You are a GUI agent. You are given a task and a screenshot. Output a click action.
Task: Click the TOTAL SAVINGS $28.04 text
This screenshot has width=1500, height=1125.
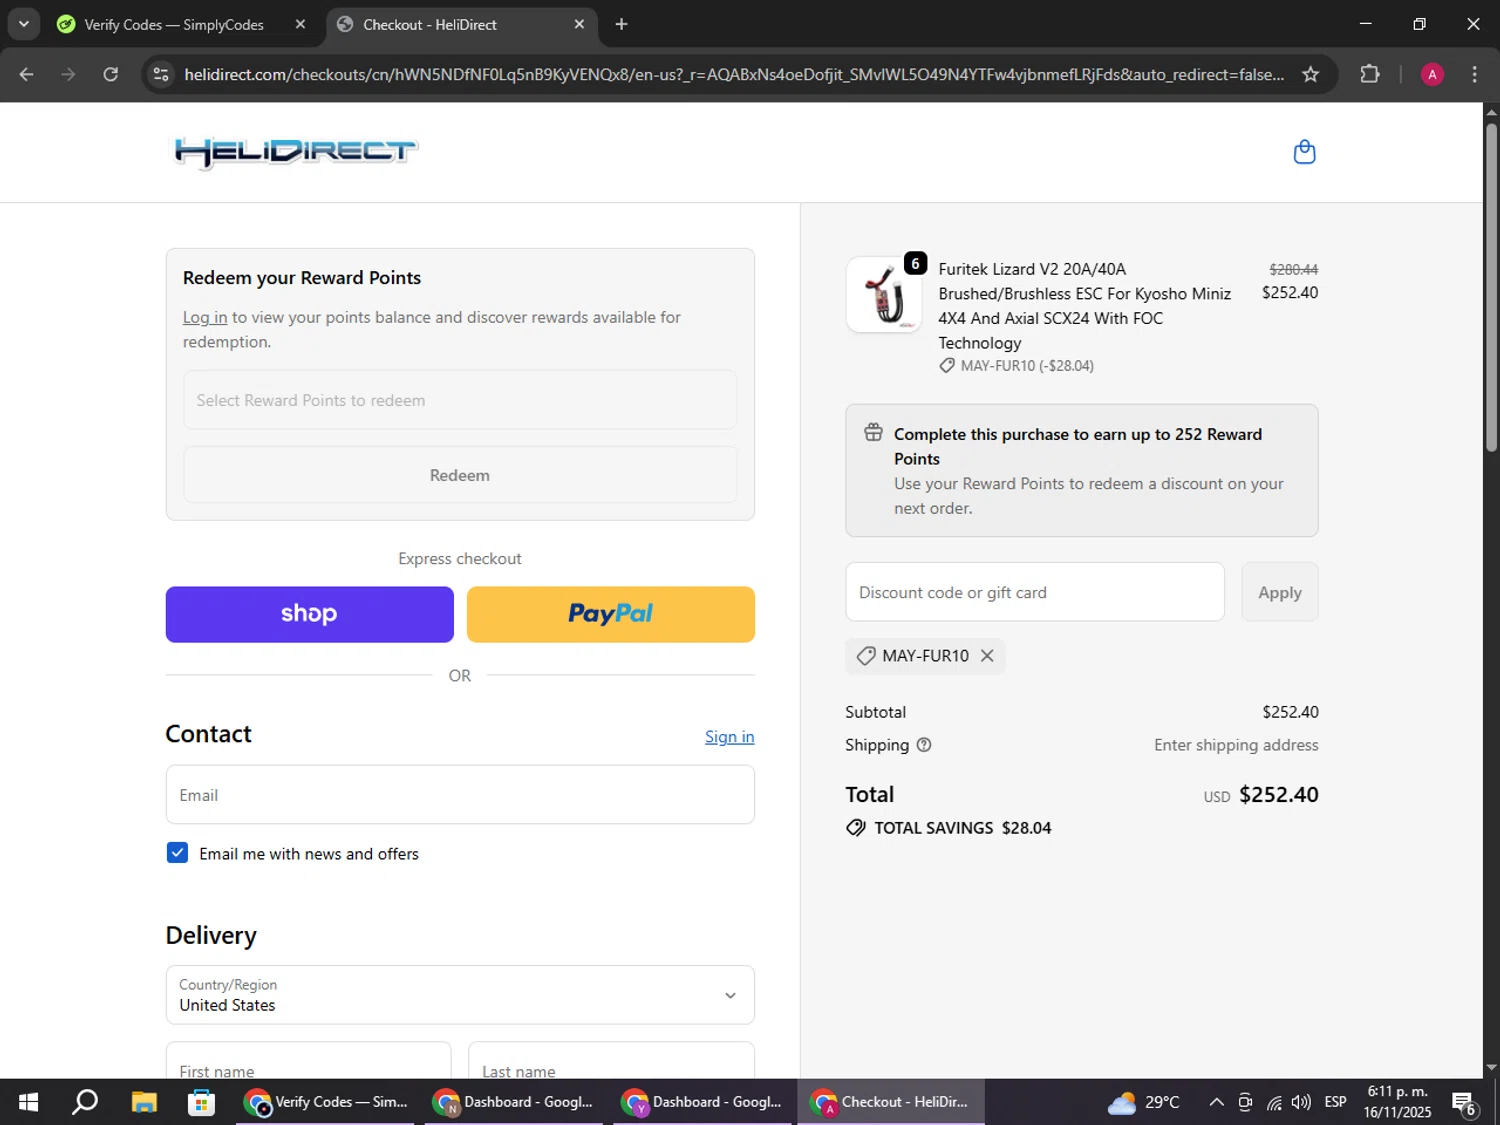pyautogui.click(x=962, y=828)
